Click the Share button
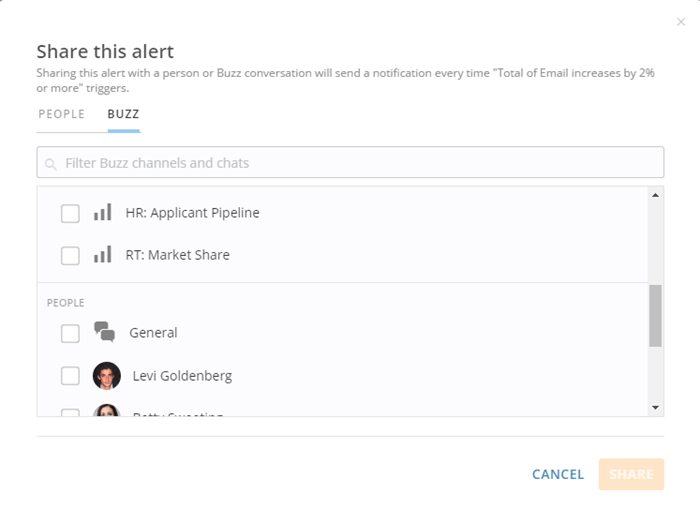This screenshot has height=523, width=700. [x=631, y=474]
